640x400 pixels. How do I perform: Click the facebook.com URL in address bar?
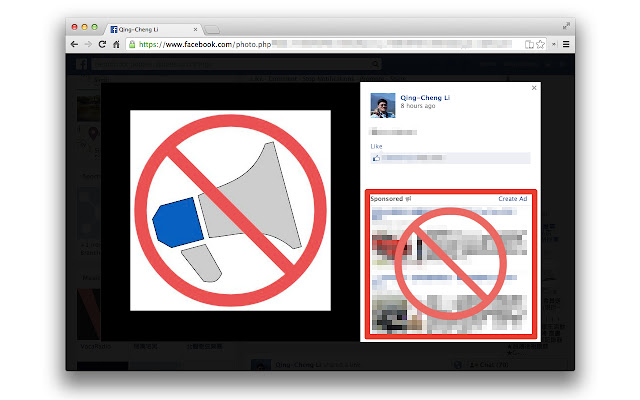[205, 44]
